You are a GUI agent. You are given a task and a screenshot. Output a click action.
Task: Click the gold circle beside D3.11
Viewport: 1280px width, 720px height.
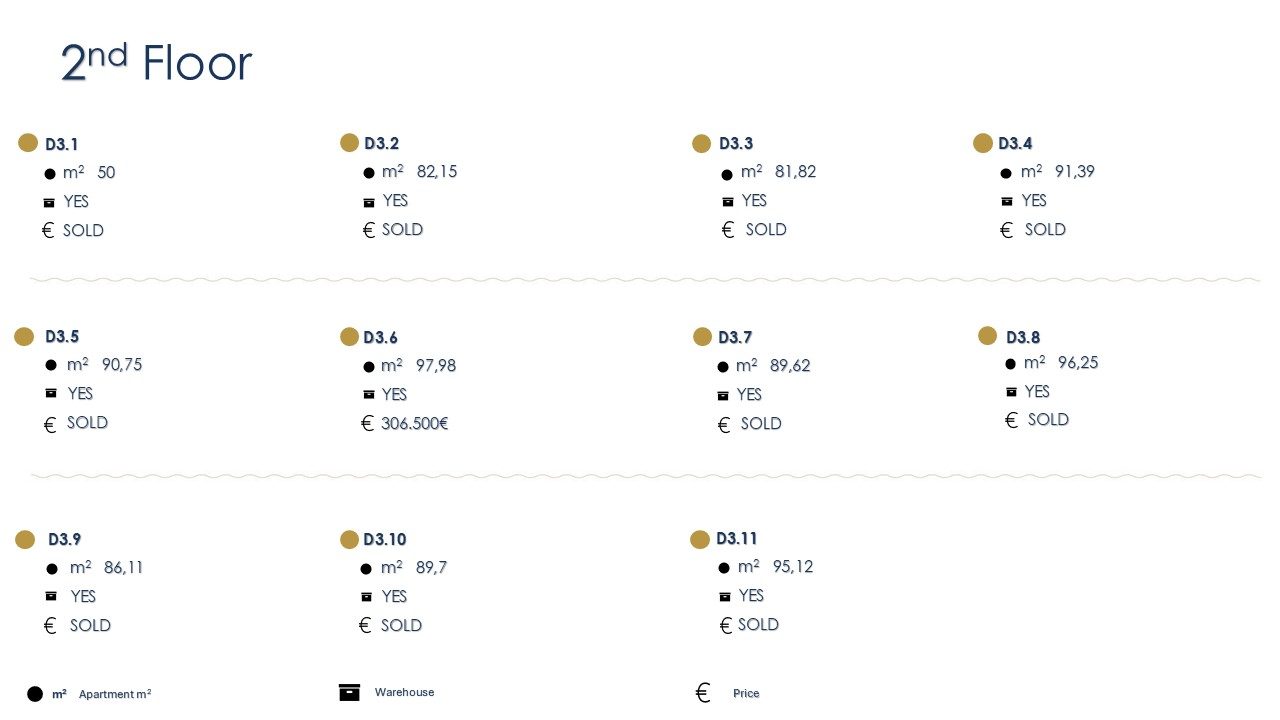[x=700, y=540]
